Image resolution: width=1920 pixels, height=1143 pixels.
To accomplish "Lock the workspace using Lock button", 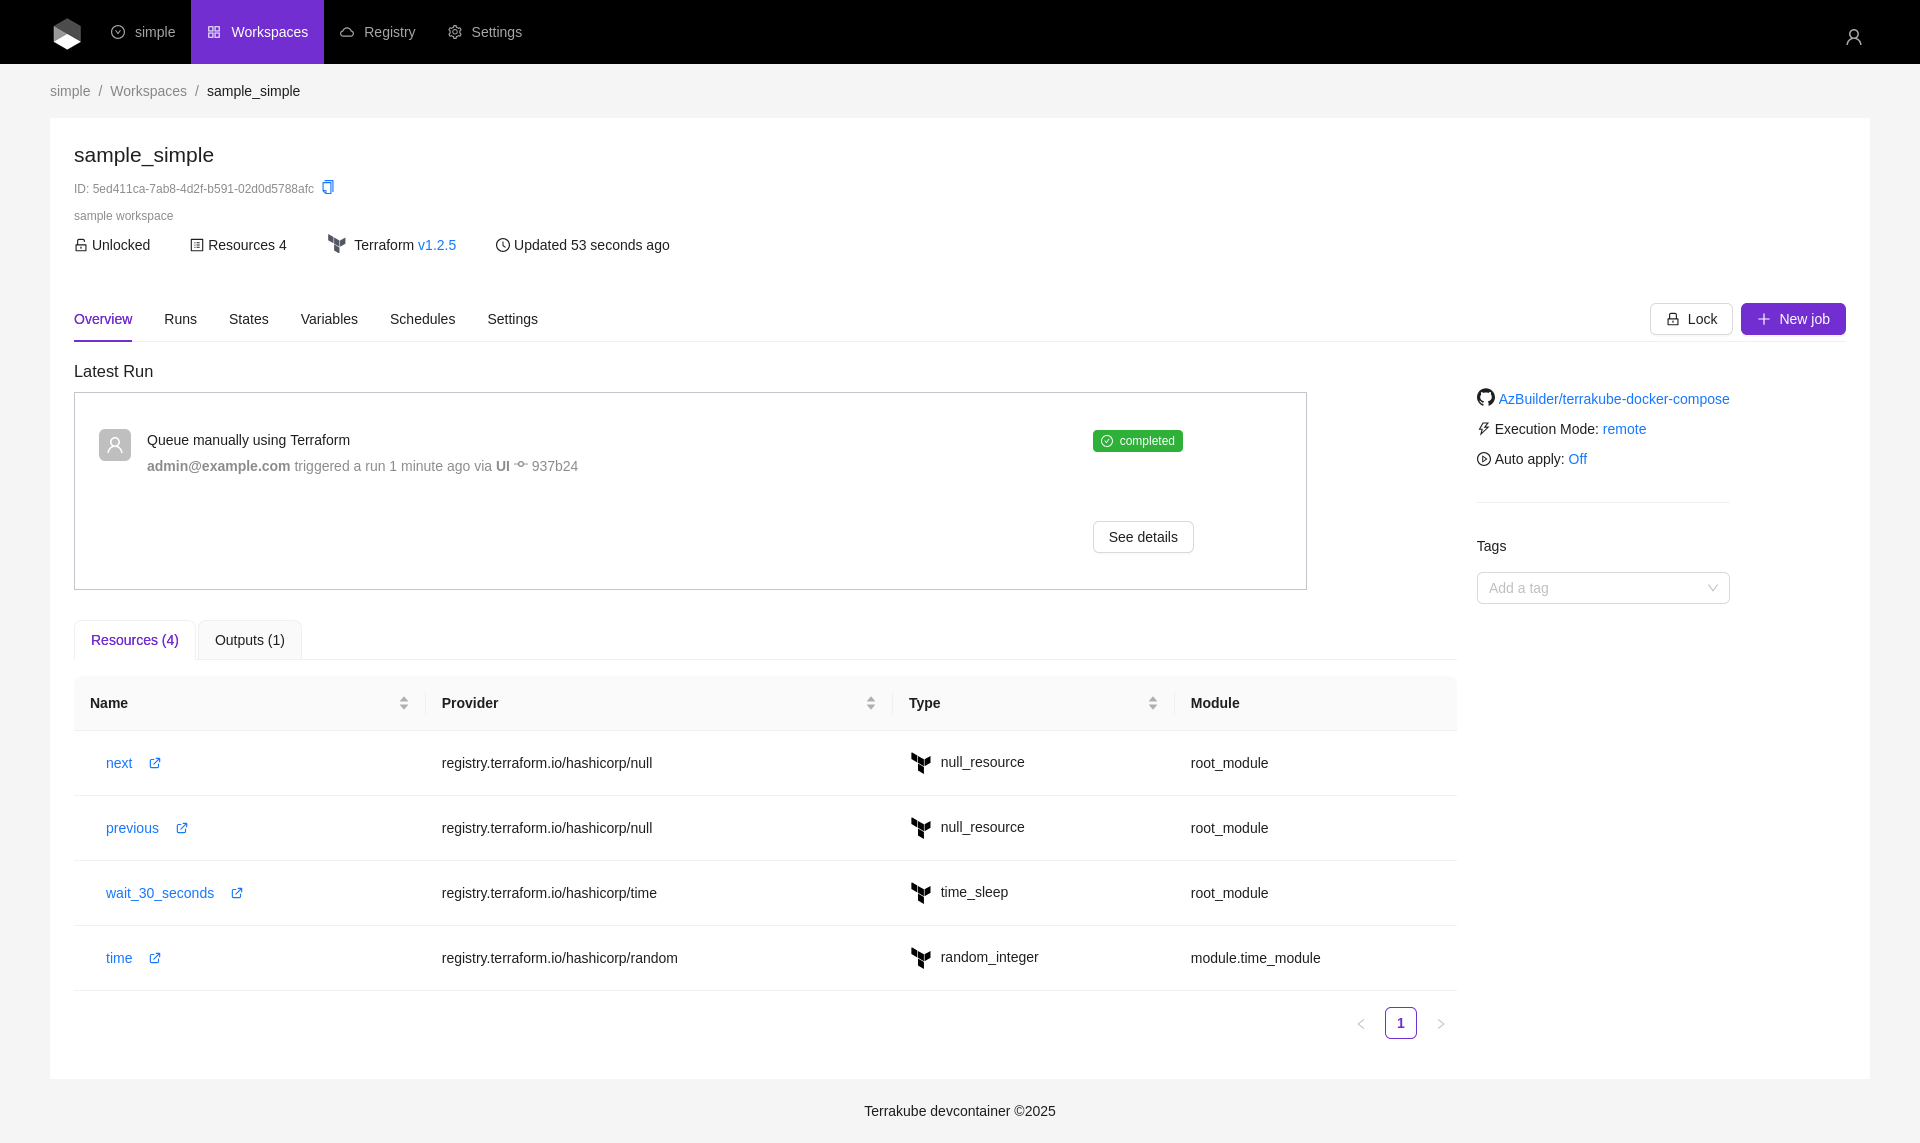I will click(x=1690, y=319).
